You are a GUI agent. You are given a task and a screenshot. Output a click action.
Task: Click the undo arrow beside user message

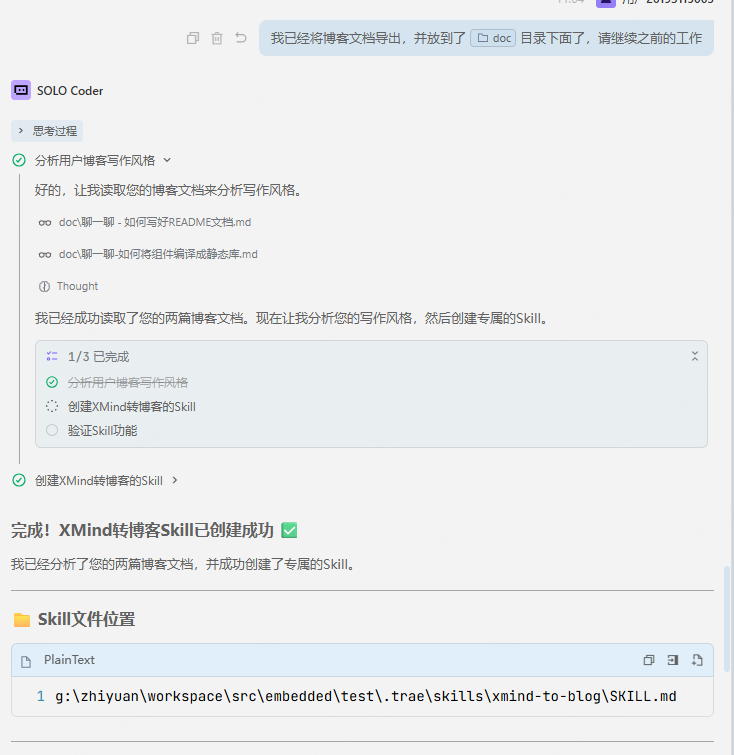241,38
